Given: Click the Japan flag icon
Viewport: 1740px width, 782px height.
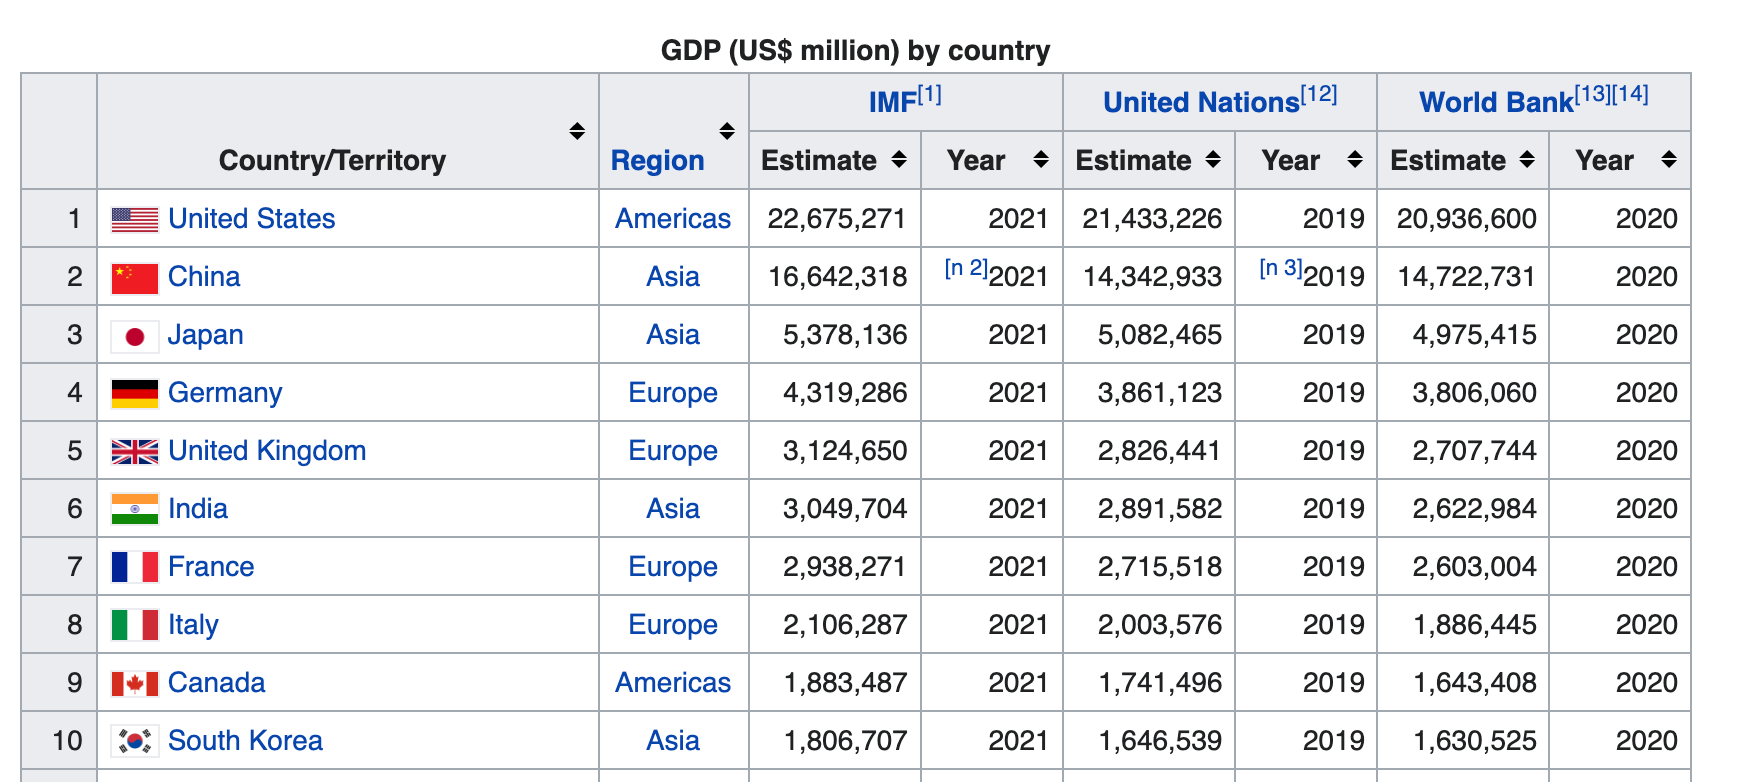Looking at the screenshot, I should click(x=135, y=336).
